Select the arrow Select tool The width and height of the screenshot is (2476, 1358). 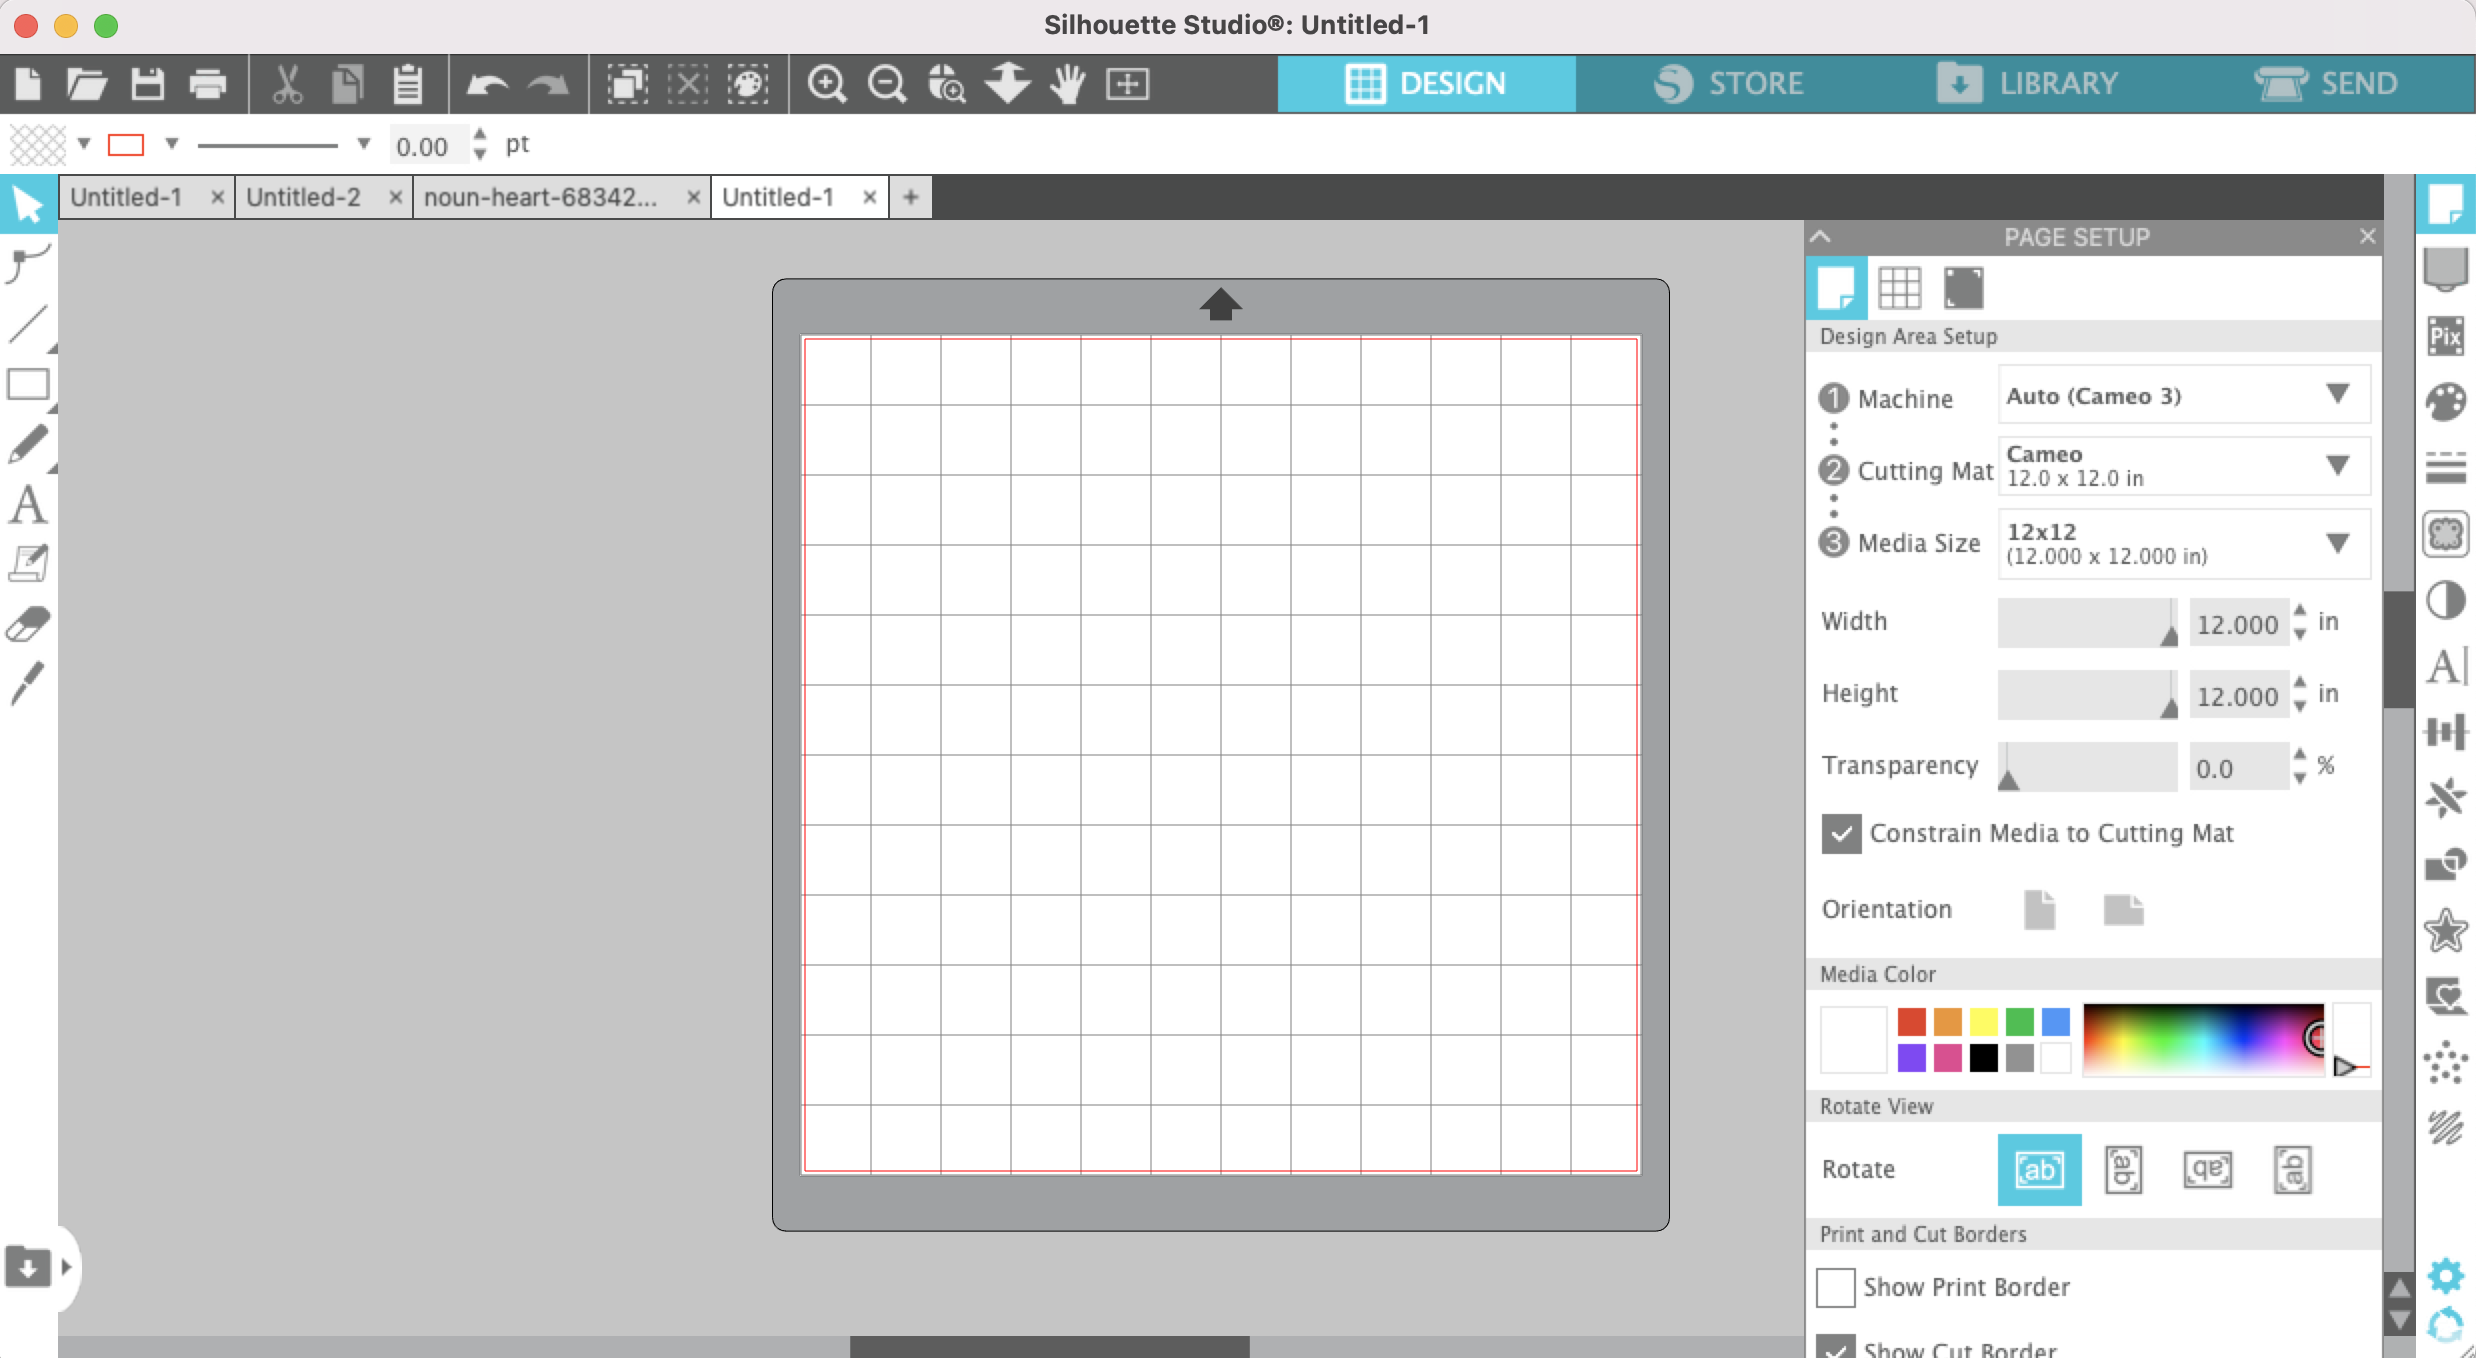(28, 205)
